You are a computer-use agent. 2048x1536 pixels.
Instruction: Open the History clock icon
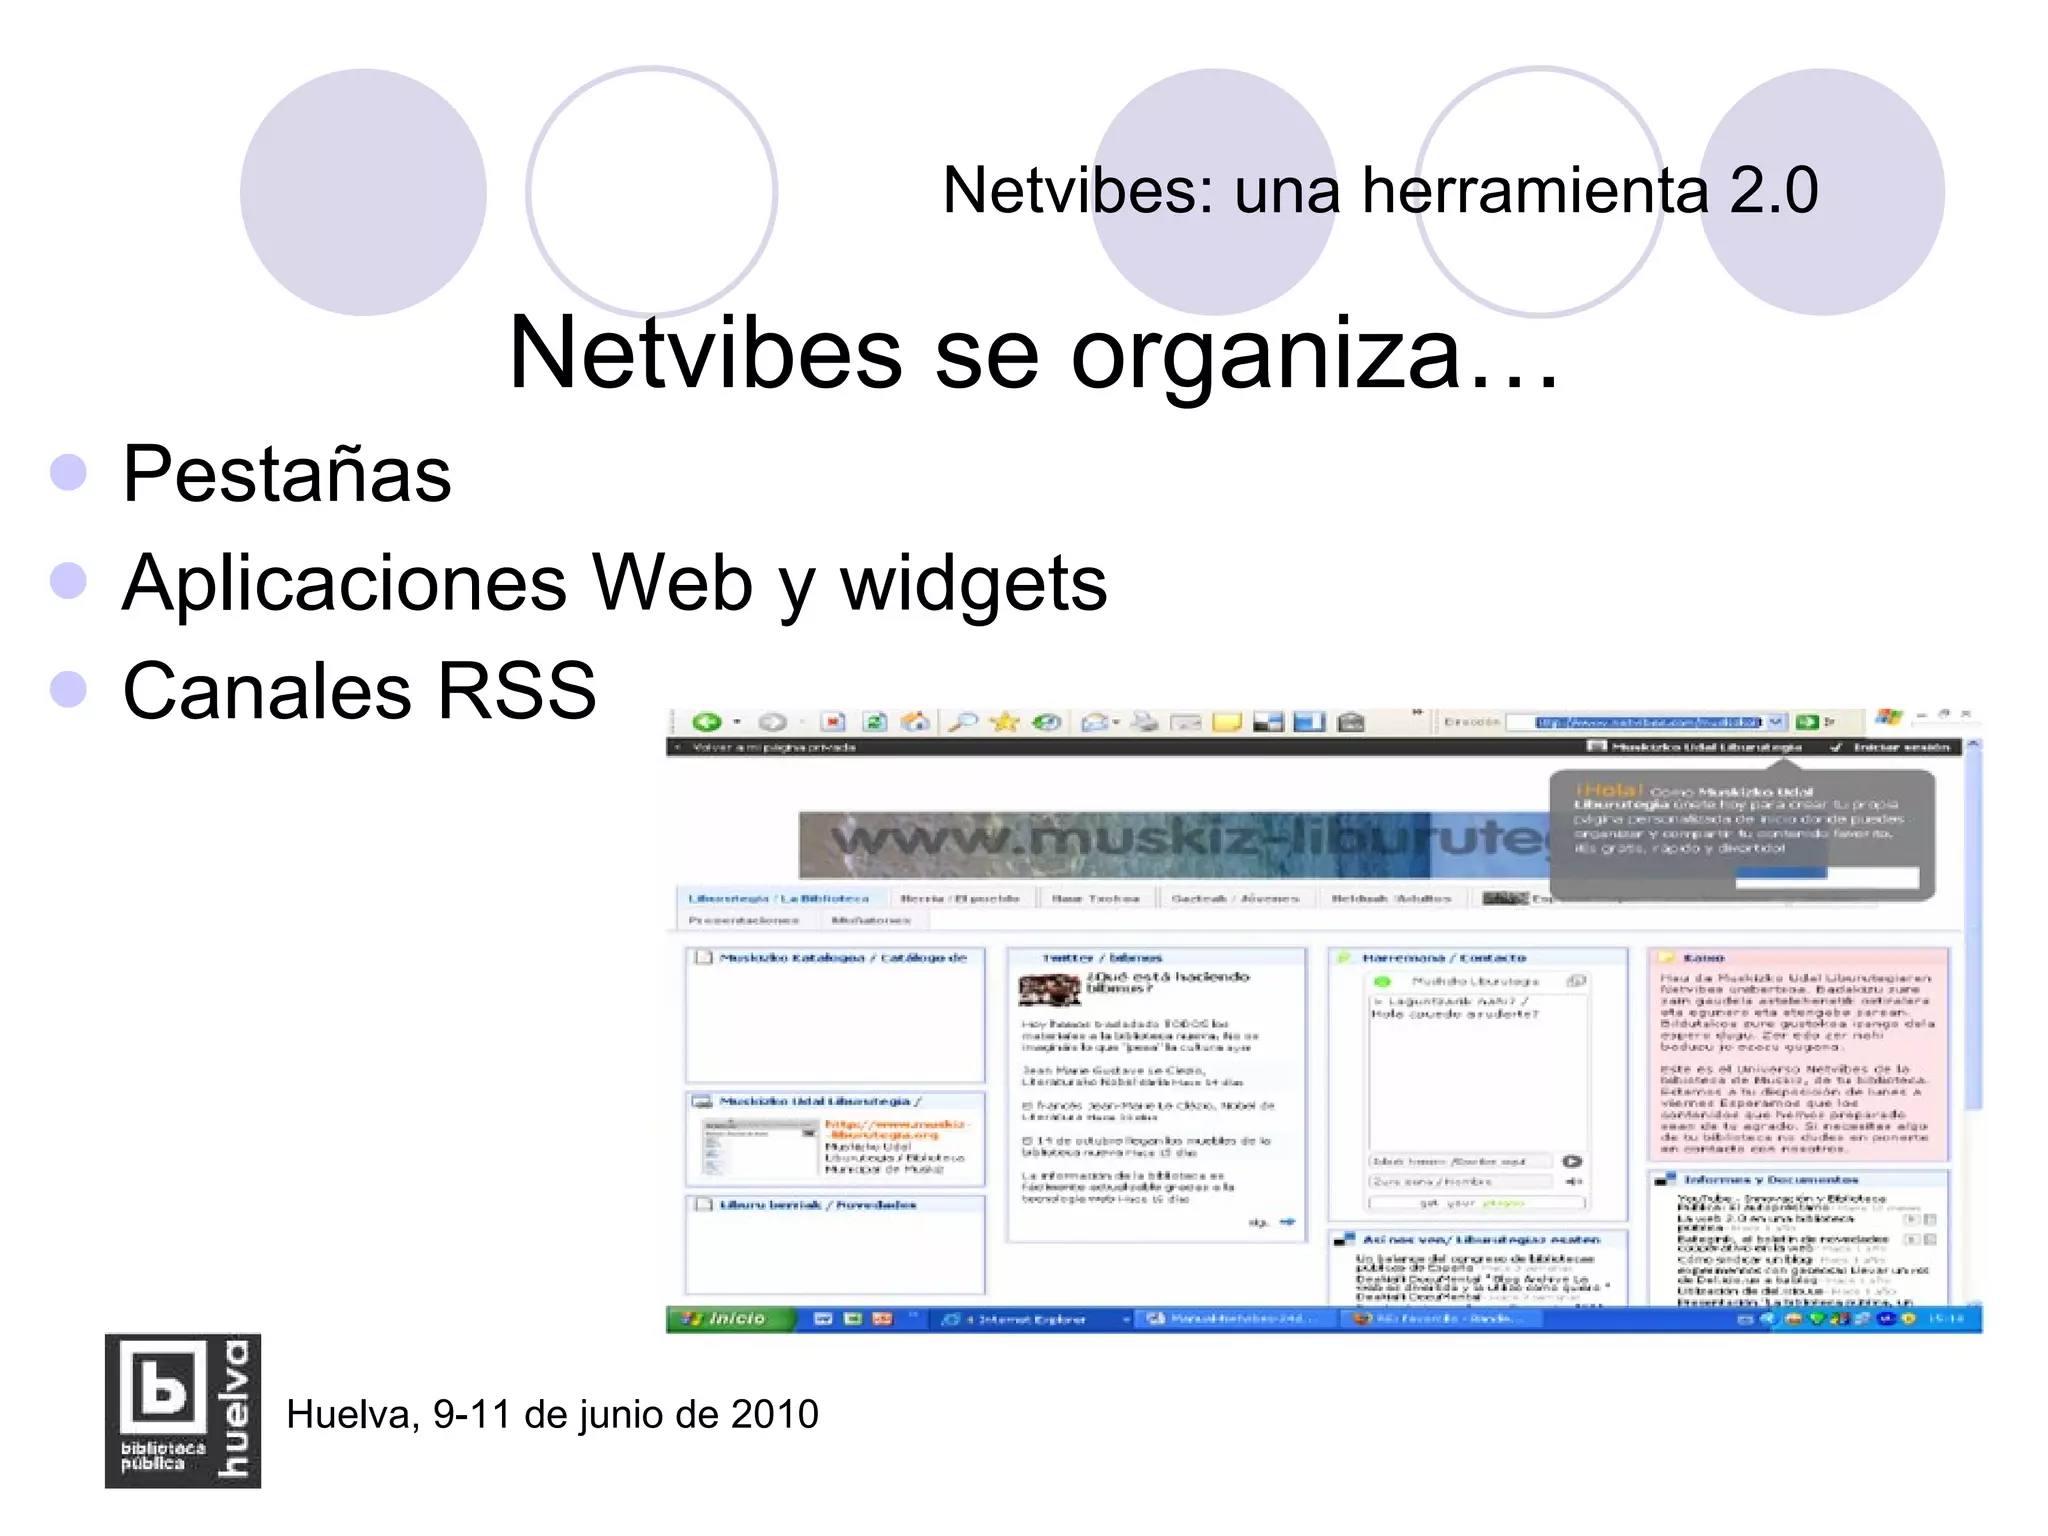(x=1046, y=722)
